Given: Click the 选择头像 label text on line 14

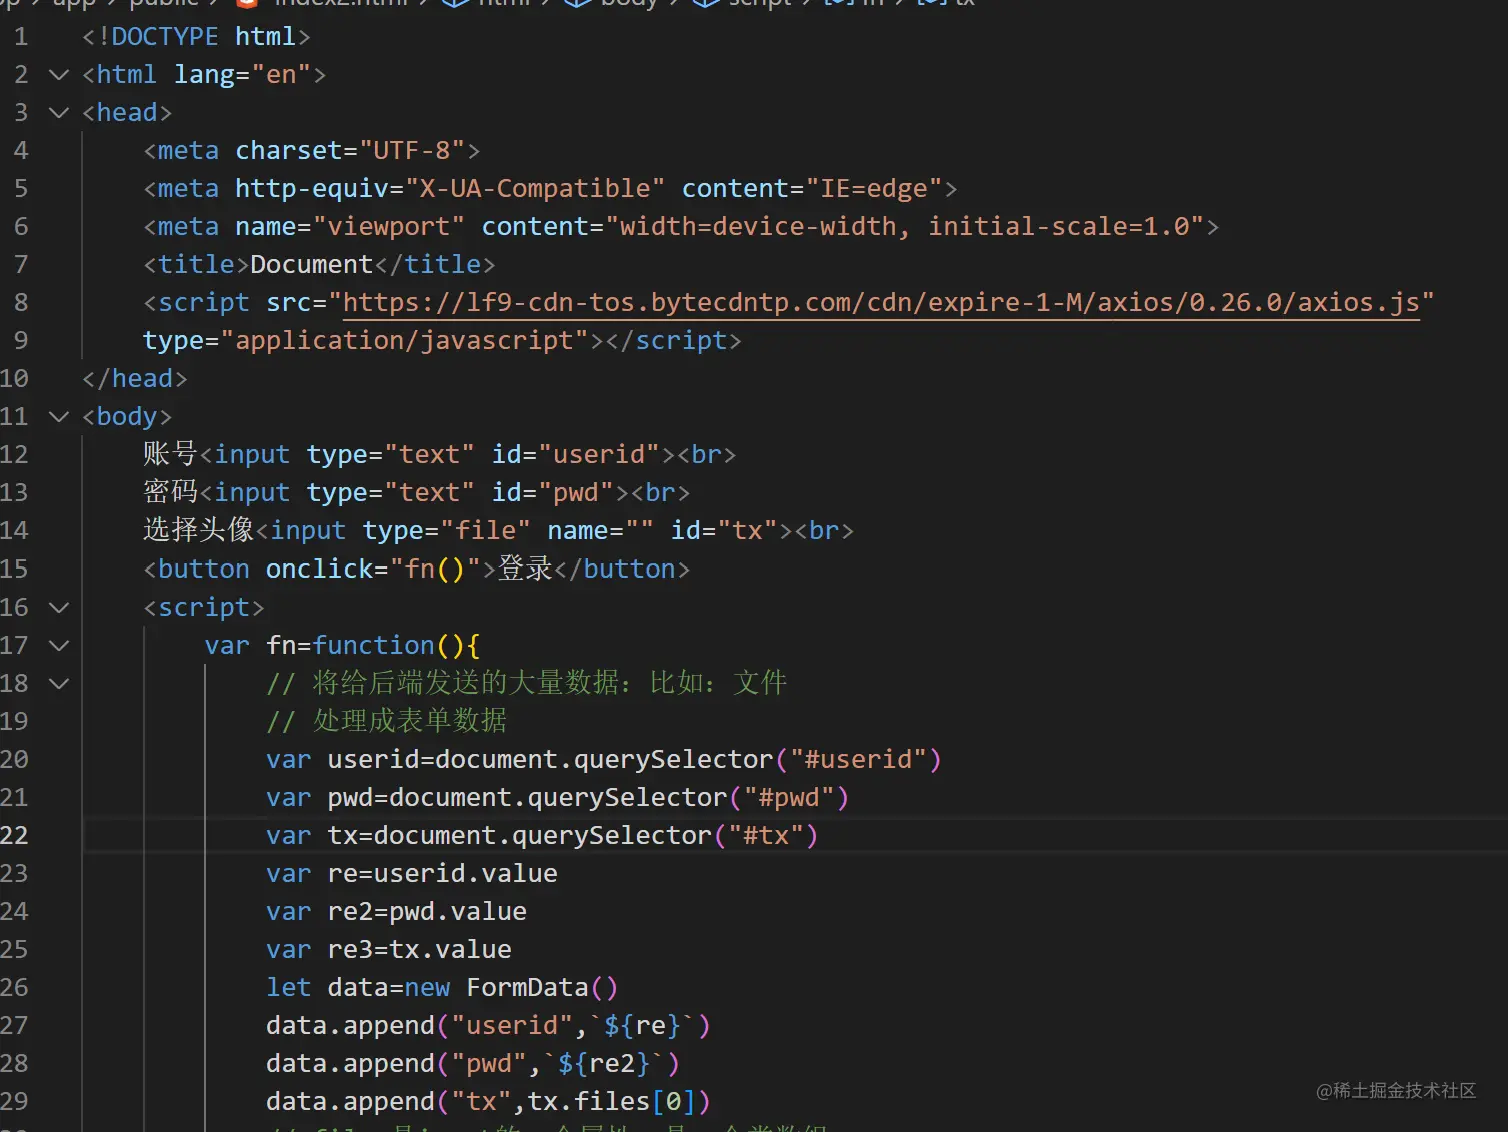Looking at the screenshot, I should click(x=198, y=530).
